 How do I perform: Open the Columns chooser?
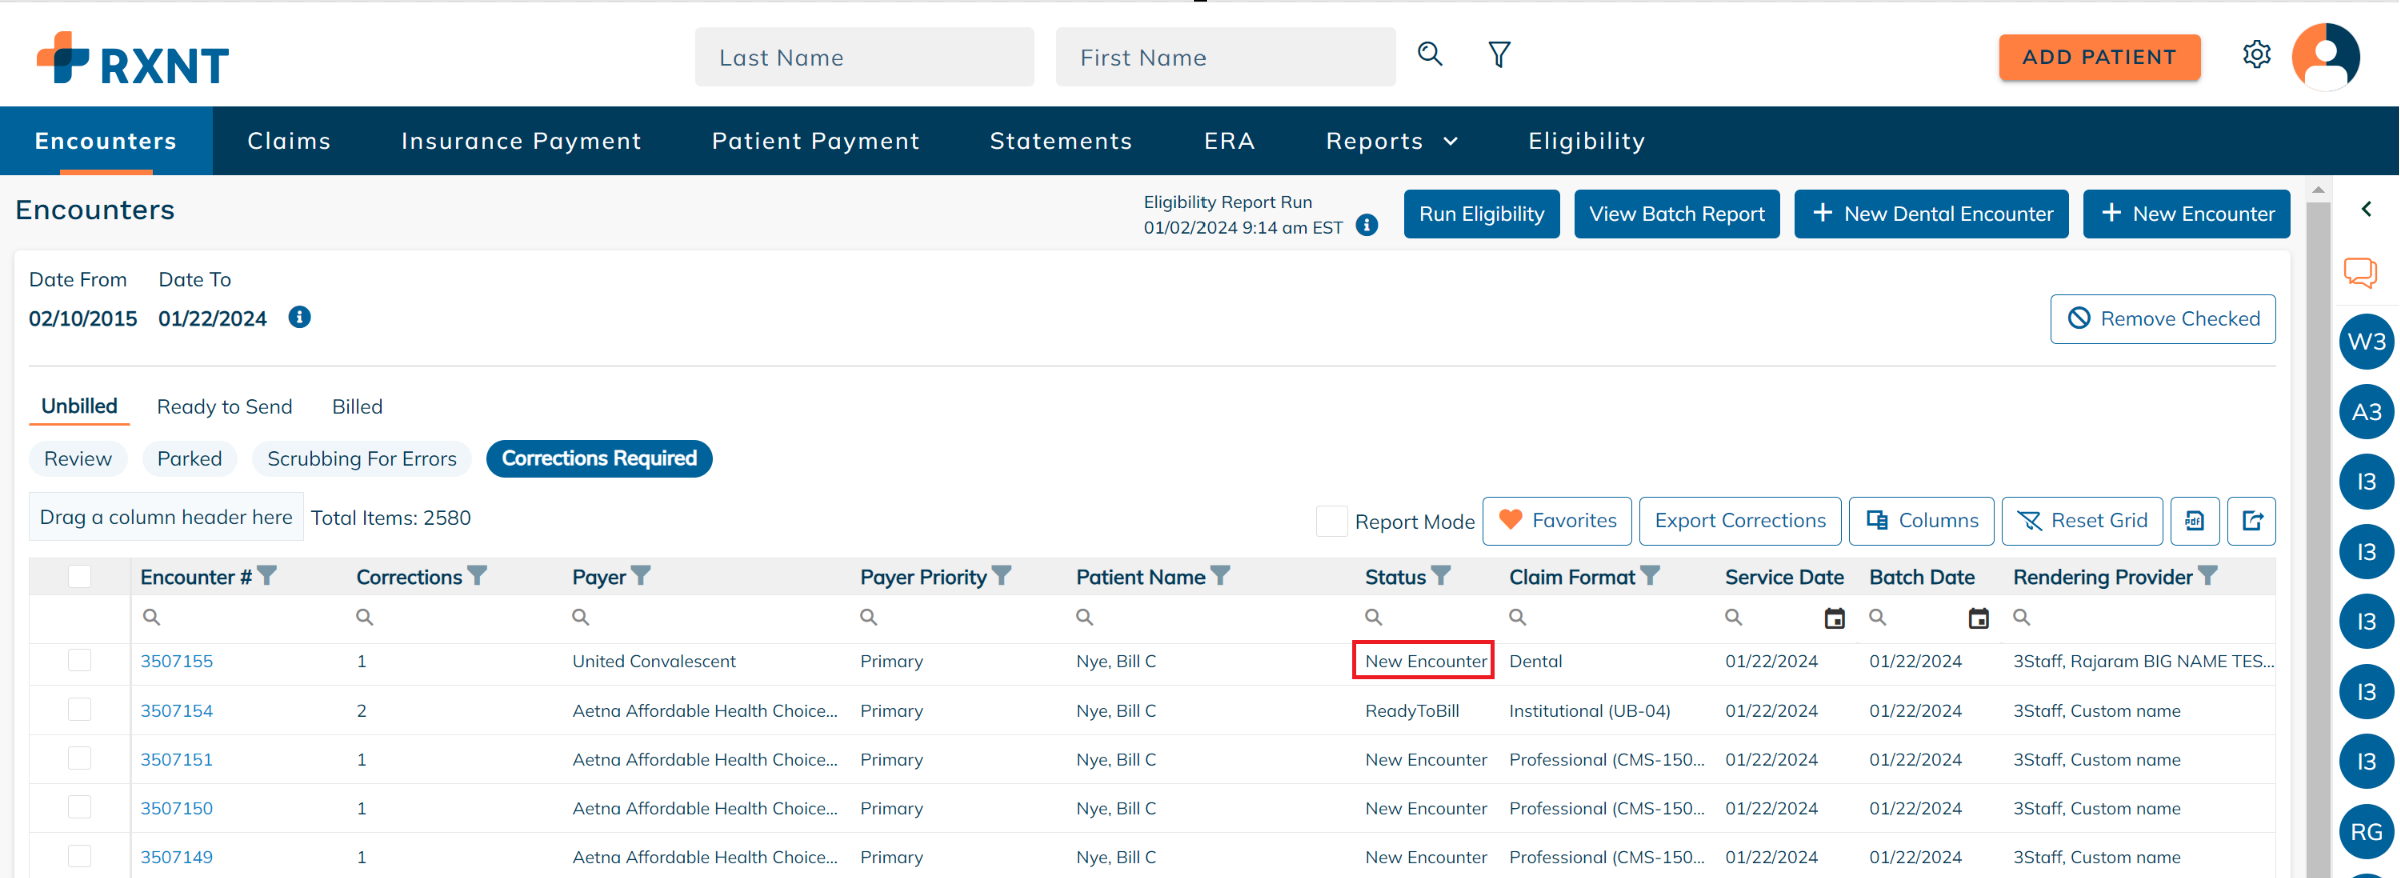(x=1921, y=521)
